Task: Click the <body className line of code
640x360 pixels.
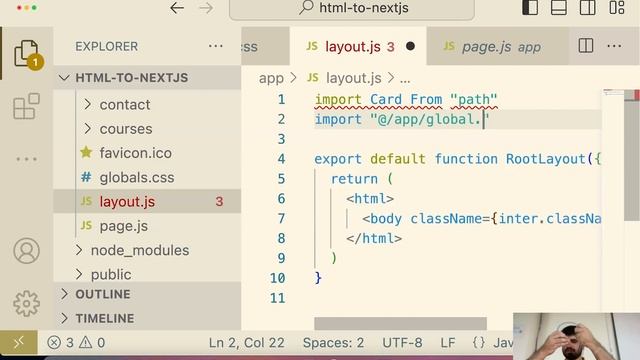Action: 481,219
